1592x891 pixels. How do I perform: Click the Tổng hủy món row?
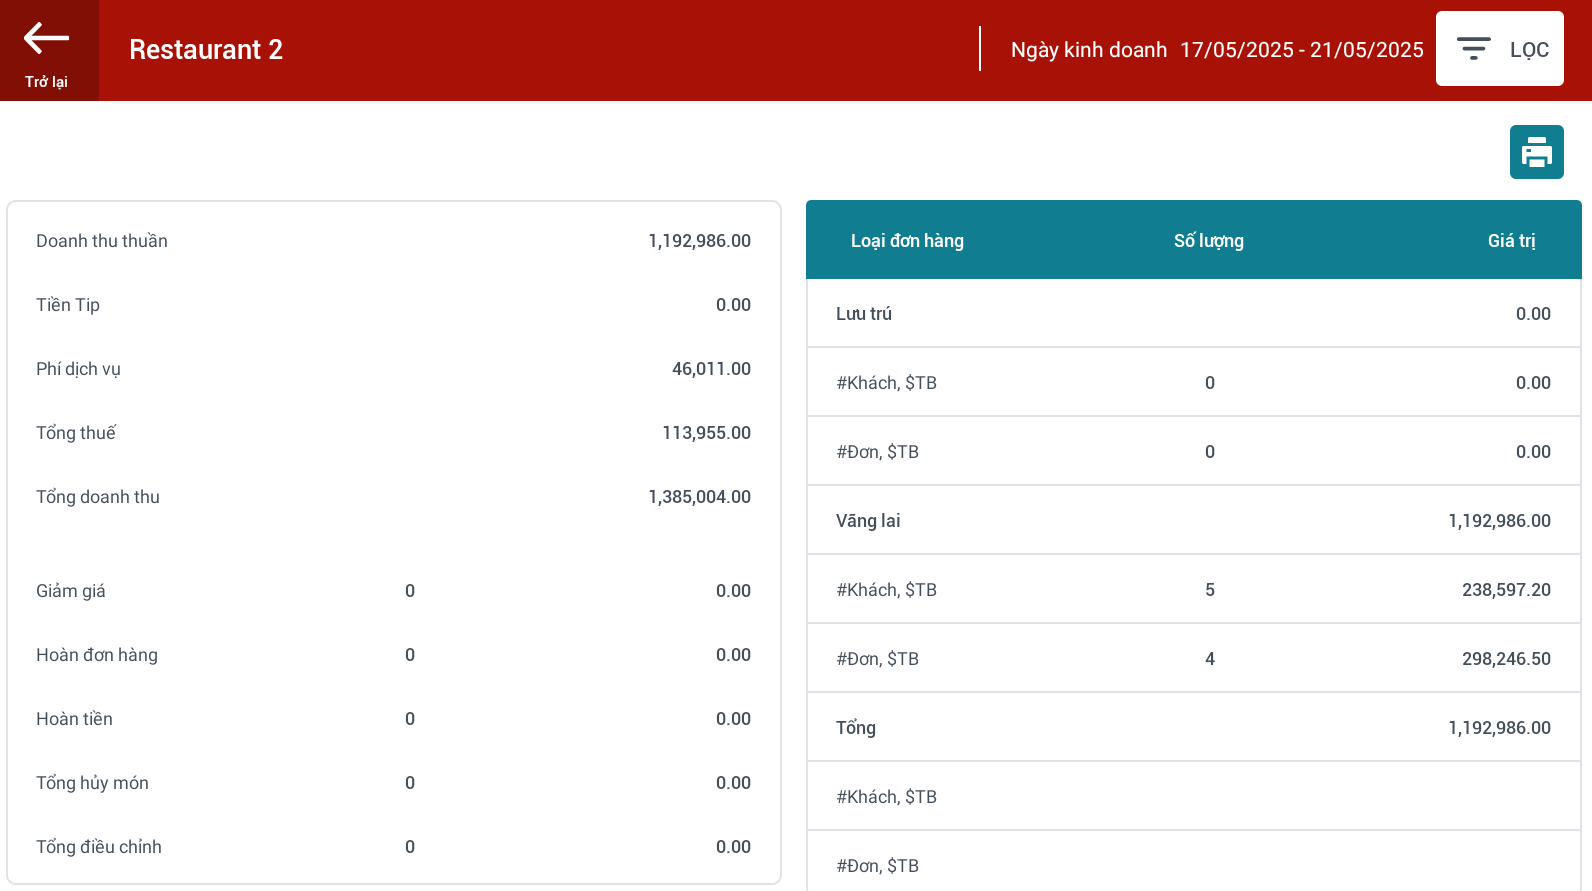click(393, 783)
